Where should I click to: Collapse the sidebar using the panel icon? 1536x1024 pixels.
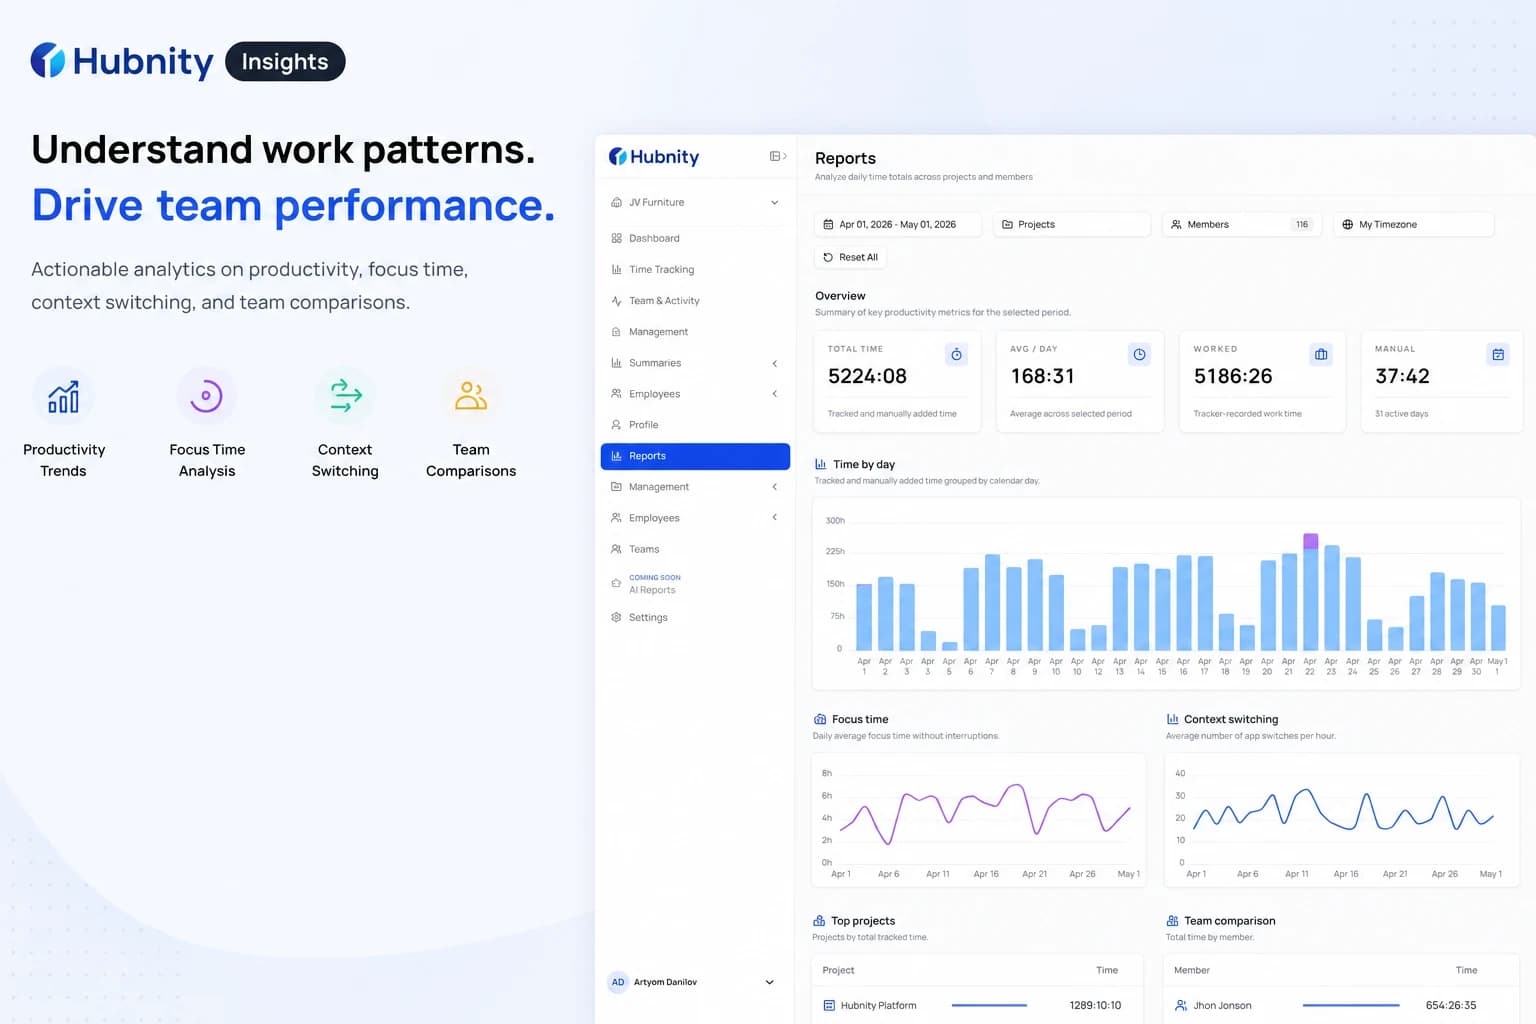point(777,156)
